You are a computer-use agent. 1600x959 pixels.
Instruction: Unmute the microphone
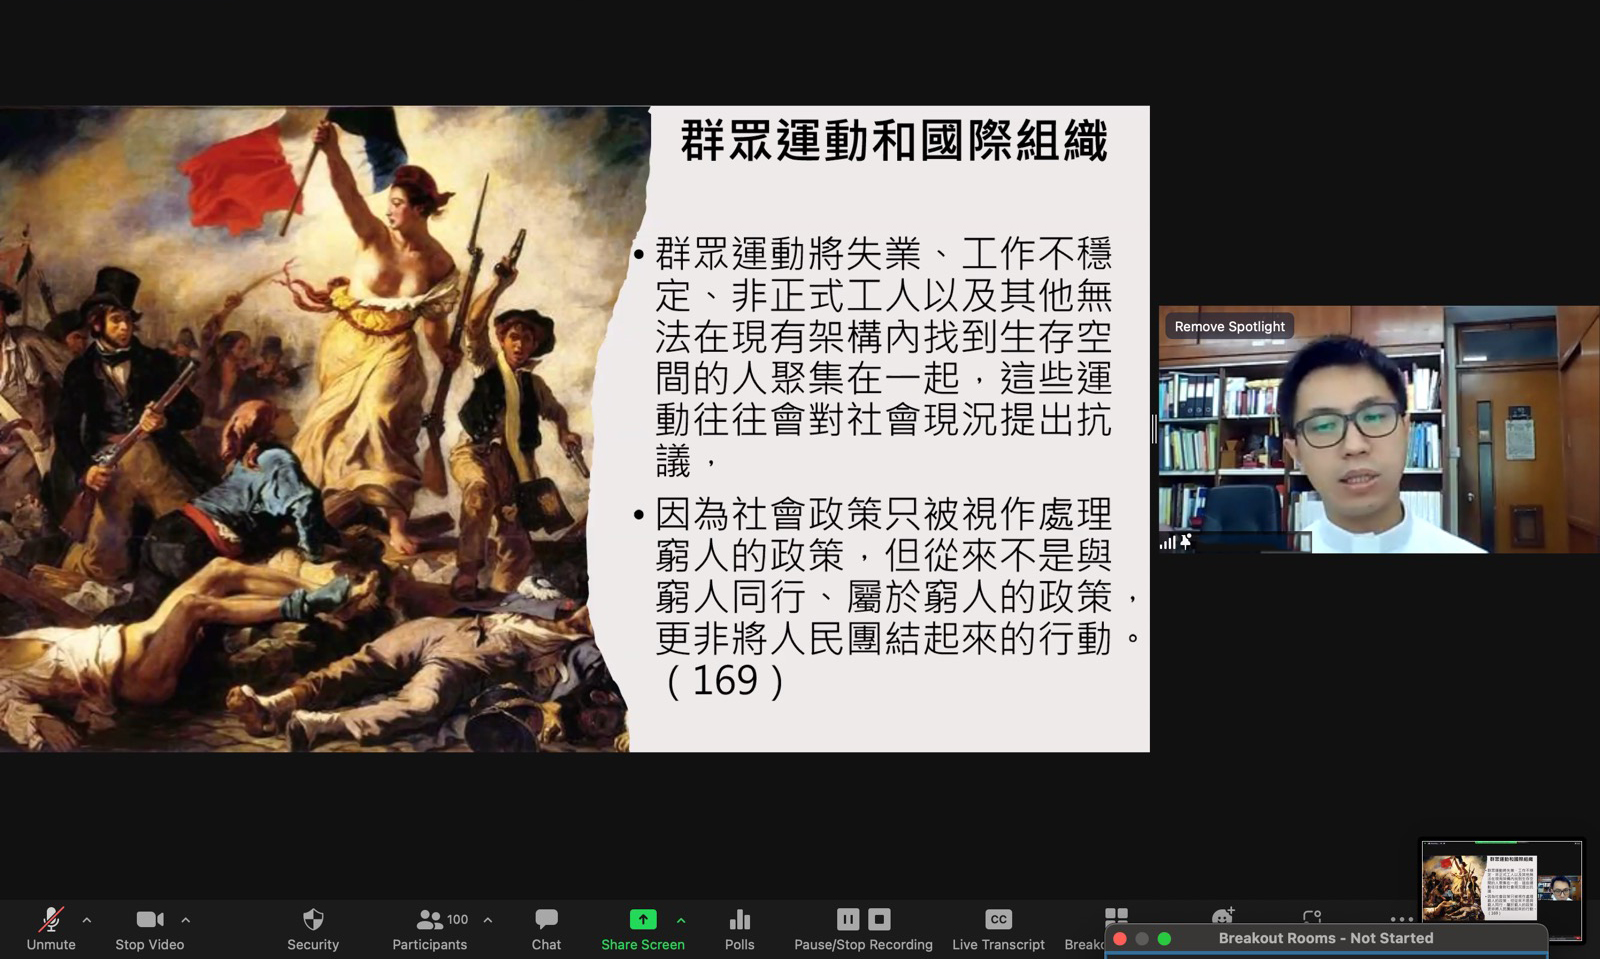pos(51,928)
